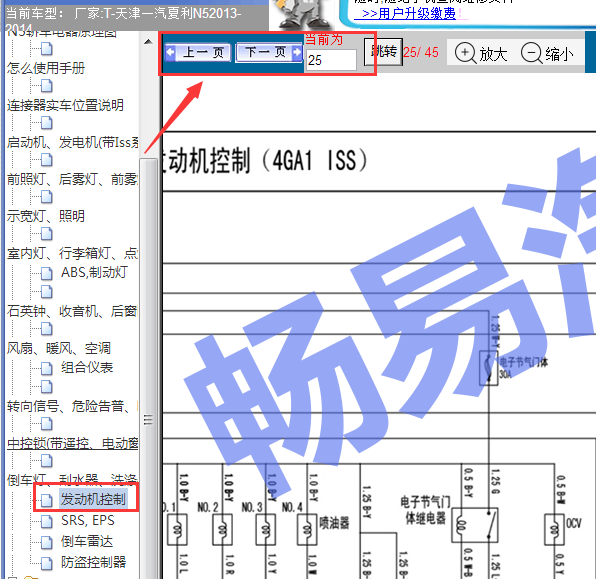The image size is (596, 579).
Task: Click the NO. 3 injector label
Action: click(x=252, y=507)
